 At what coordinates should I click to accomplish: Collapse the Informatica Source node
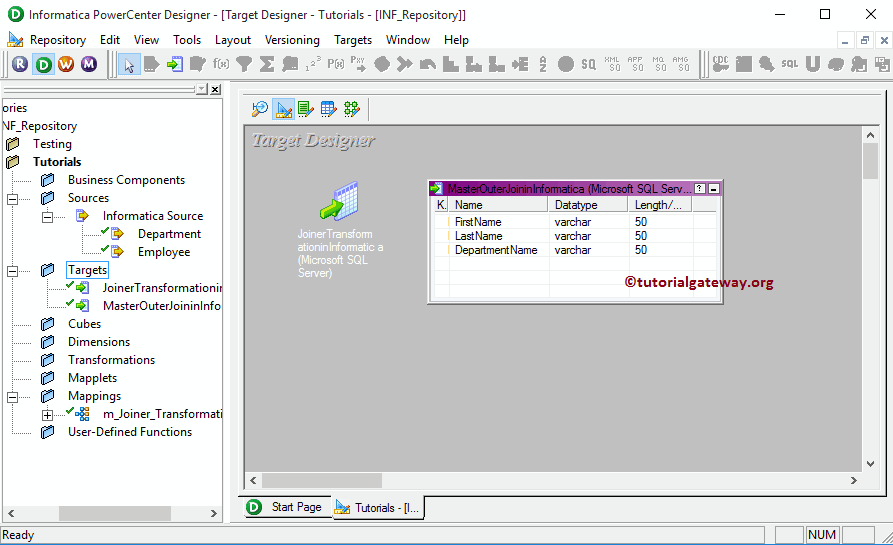tap(47, 218)
